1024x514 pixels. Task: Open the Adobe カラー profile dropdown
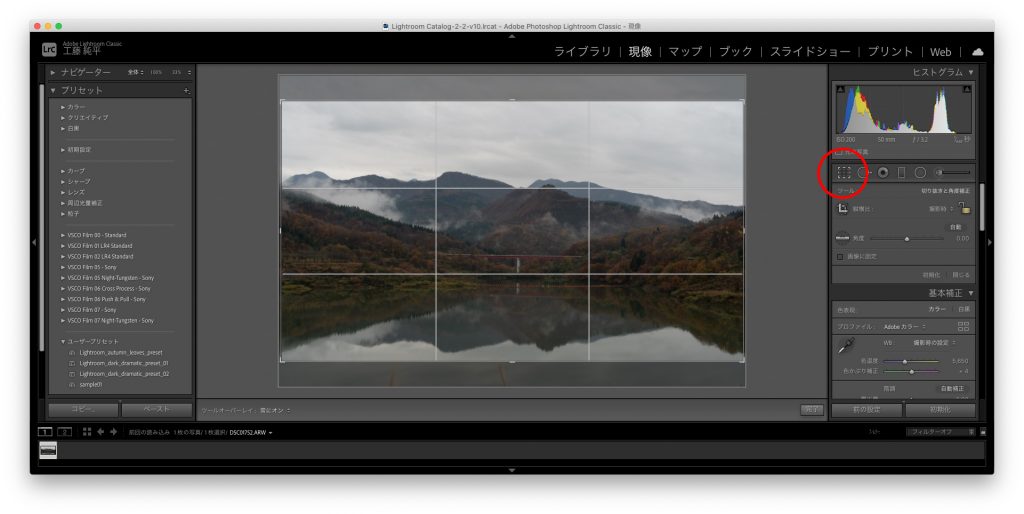904,327
